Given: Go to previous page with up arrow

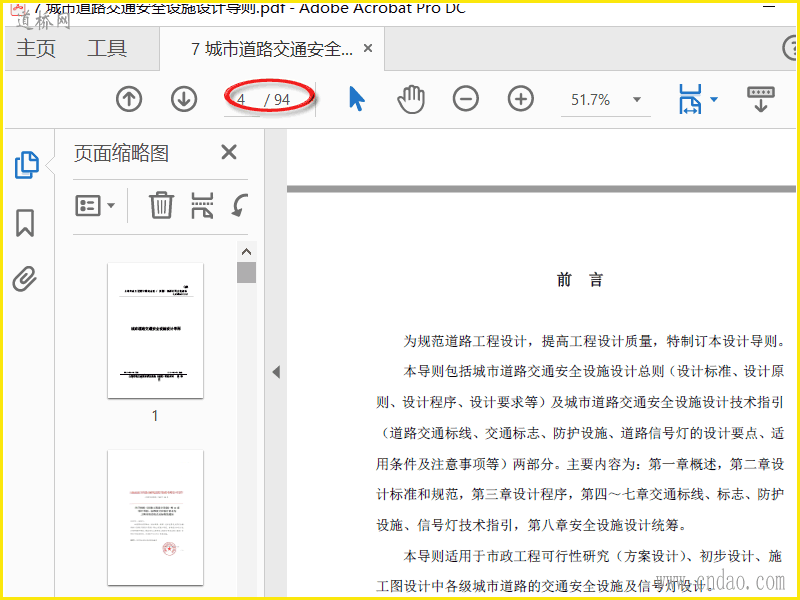Looking at the screenshot, I should 129,99.
